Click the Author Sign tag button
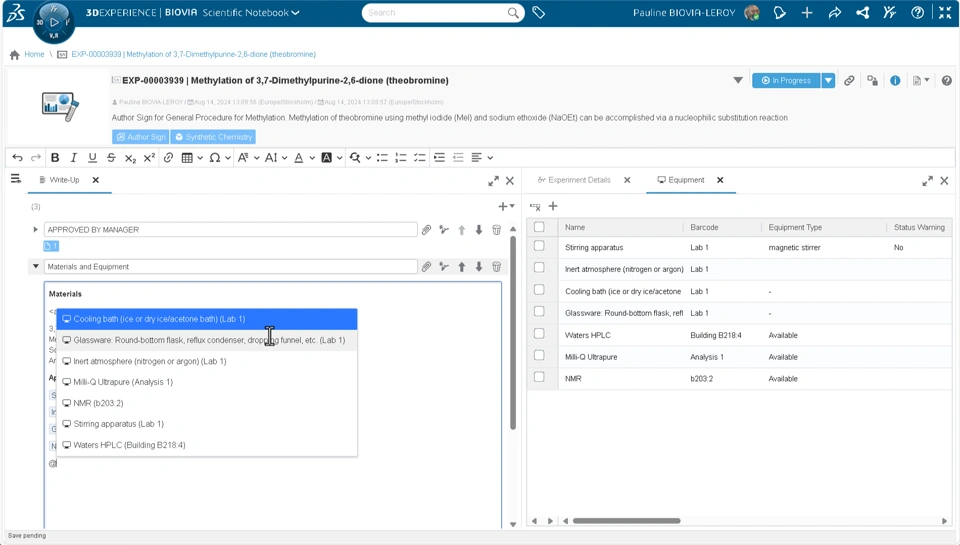 click(141, 137)
